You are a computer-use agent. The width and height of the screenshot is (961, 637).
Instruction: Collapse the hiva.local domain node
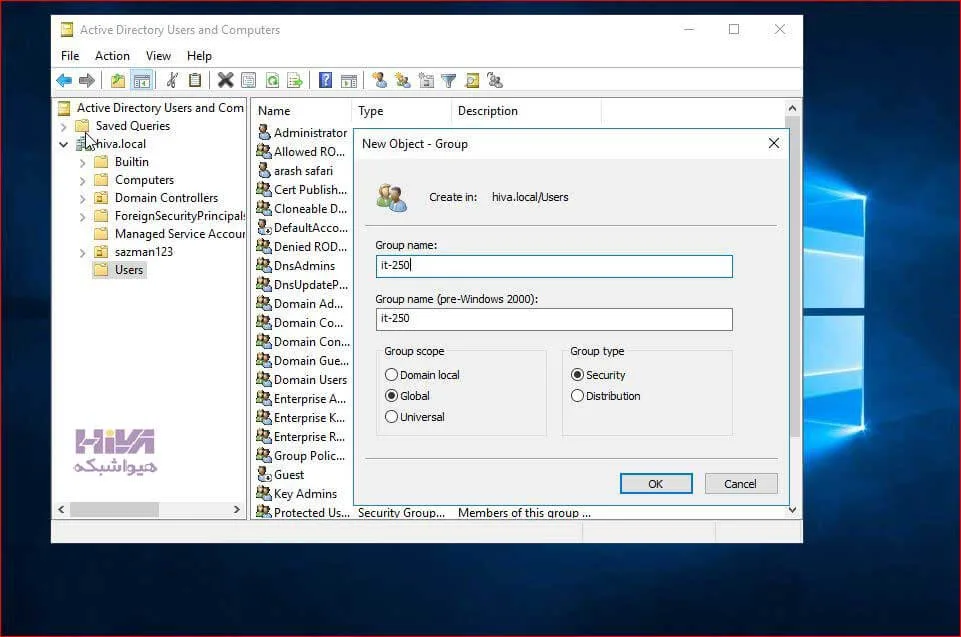click(x=63, y=145)
